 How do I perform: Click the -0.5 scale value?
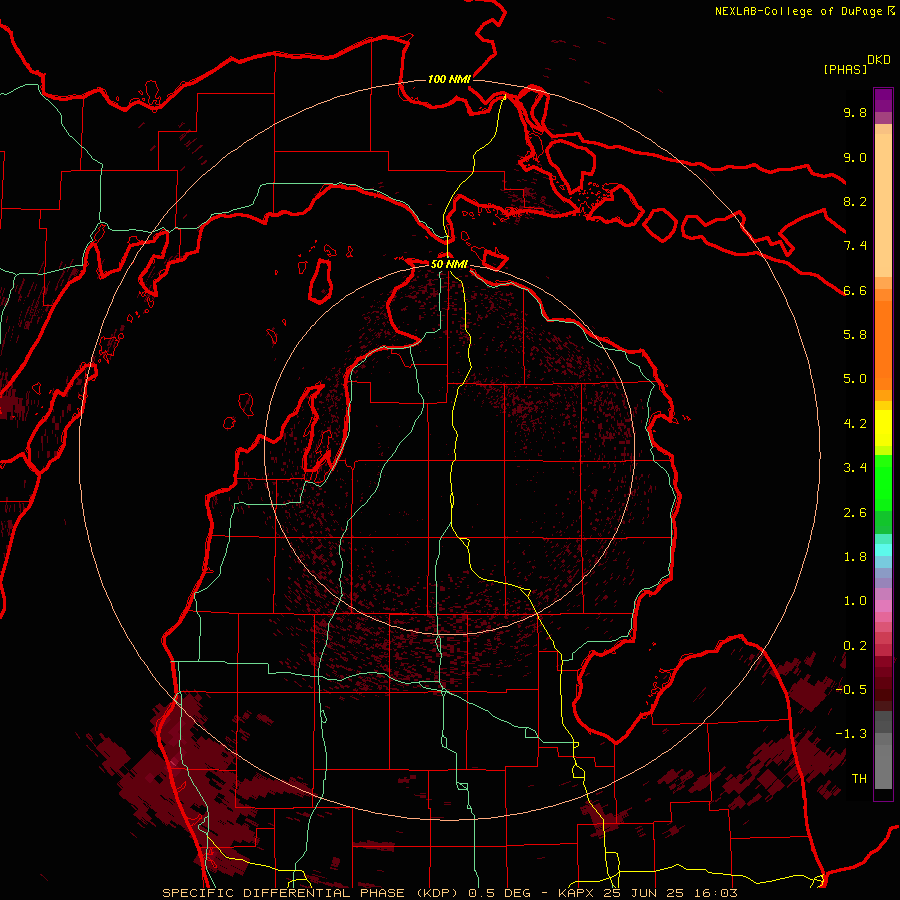851,690
